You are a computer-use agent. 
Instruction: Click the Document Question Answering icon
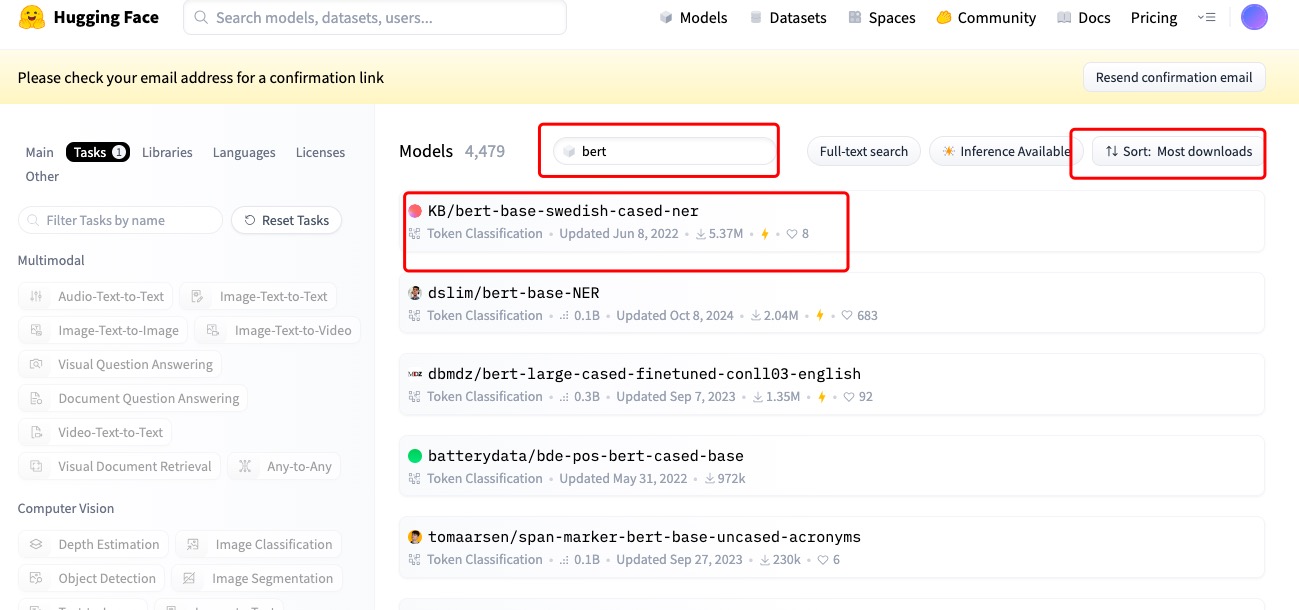coord(36,399)
